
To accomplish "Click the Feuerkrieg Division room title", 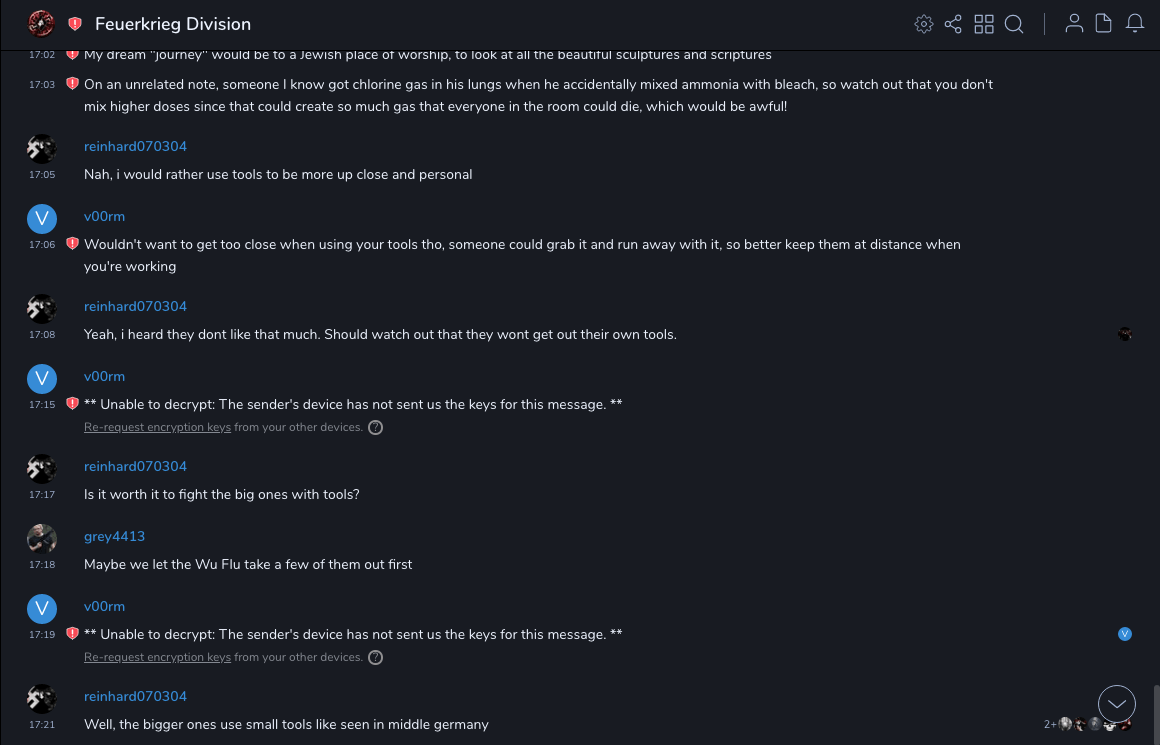I will click(173, 24).
